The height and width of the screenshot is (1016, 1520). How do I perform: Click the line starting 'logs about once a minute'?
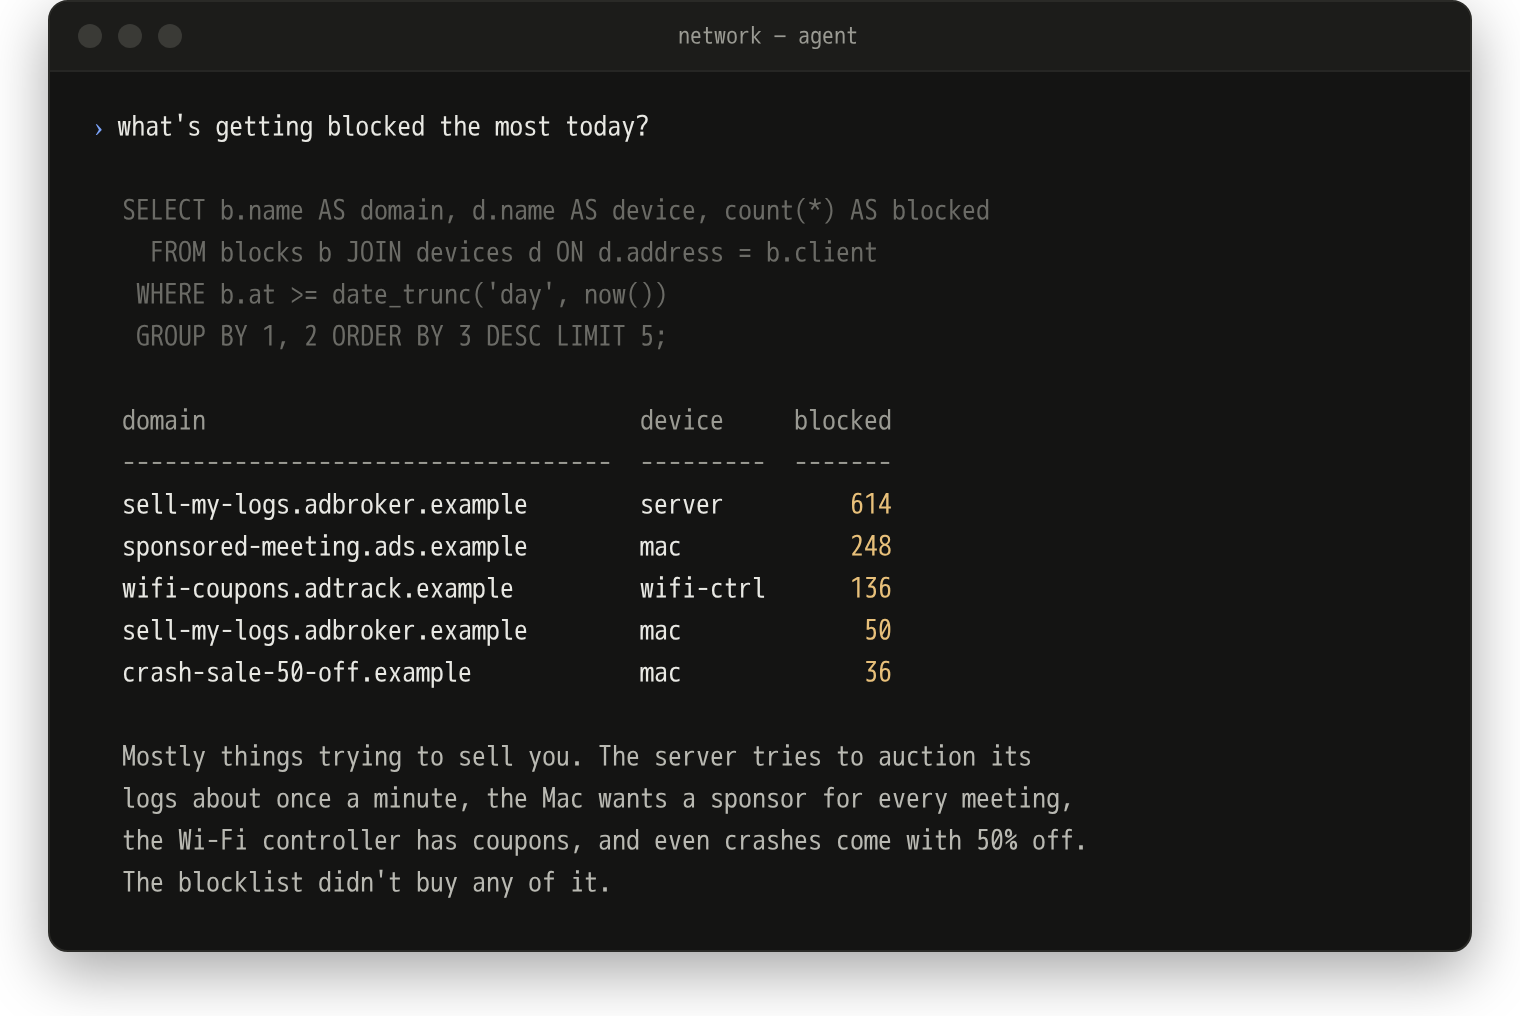pyautogui.click(x=598, y=799)
